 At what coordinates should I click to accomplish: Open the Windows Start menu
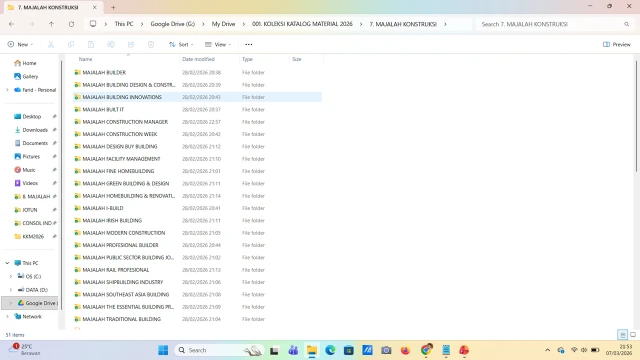coord(163,350)
